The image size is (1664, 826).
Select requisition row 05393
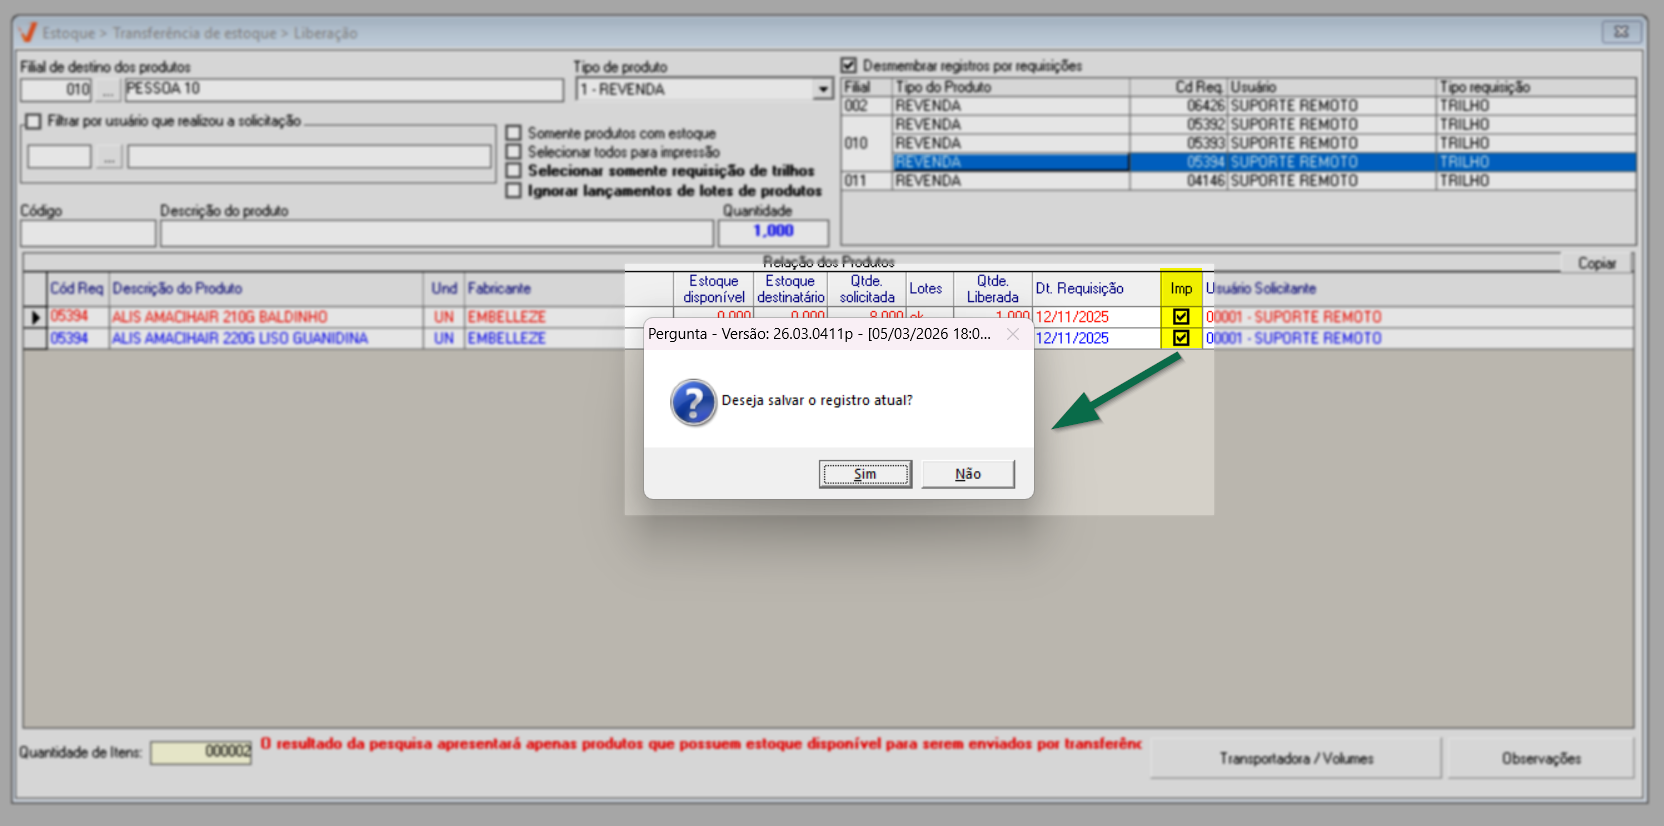point(1264,143)
